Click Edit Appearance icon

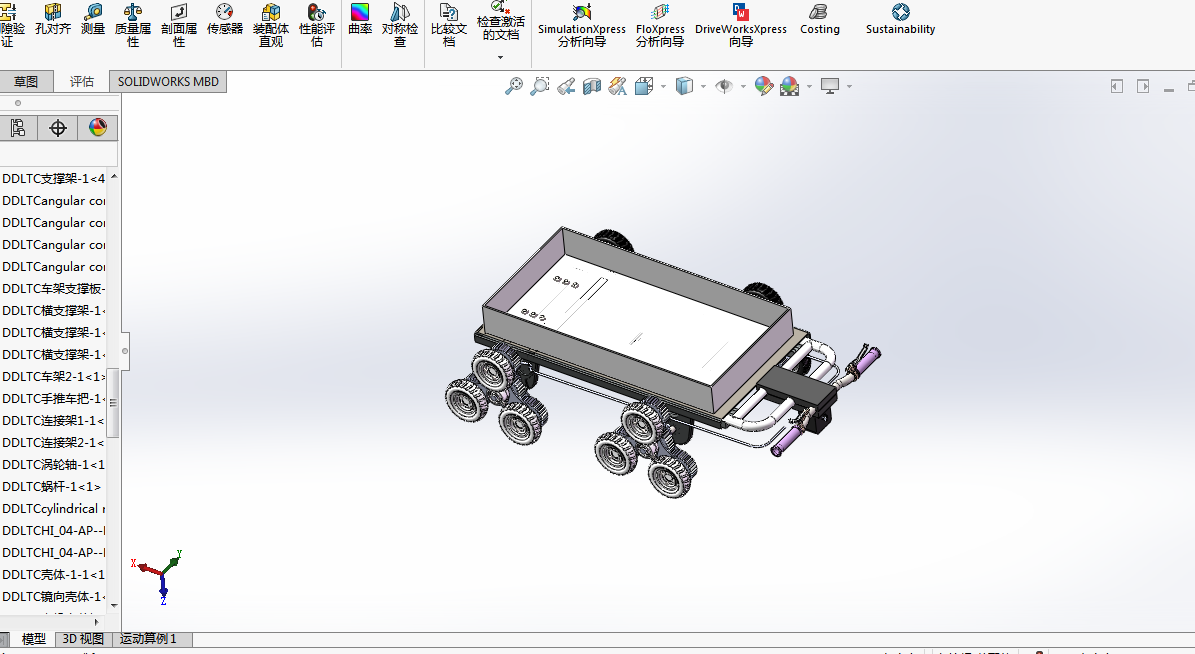click(x=764, y=86)
